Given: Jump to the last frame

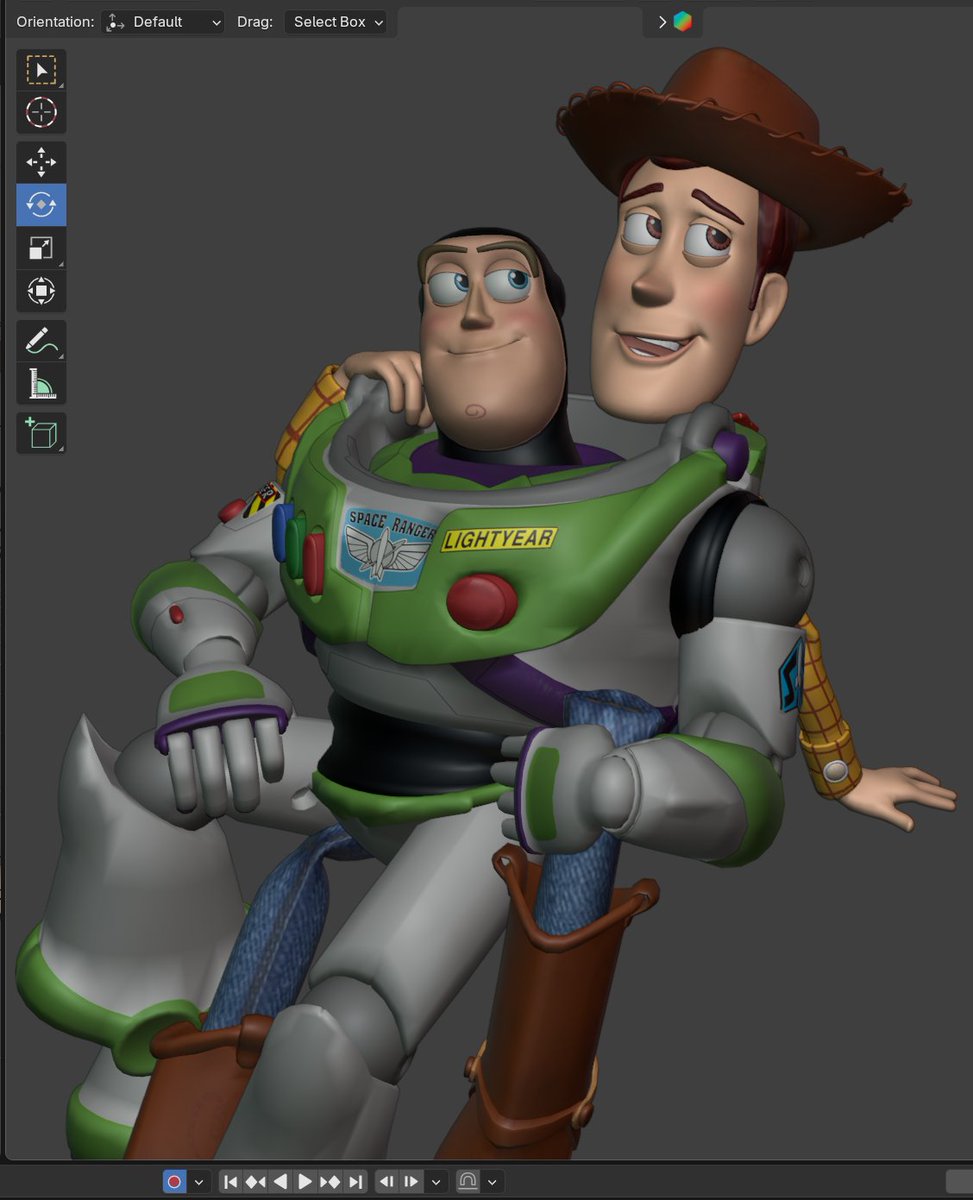Looking at the screenshot, I should coord(356,1182).
